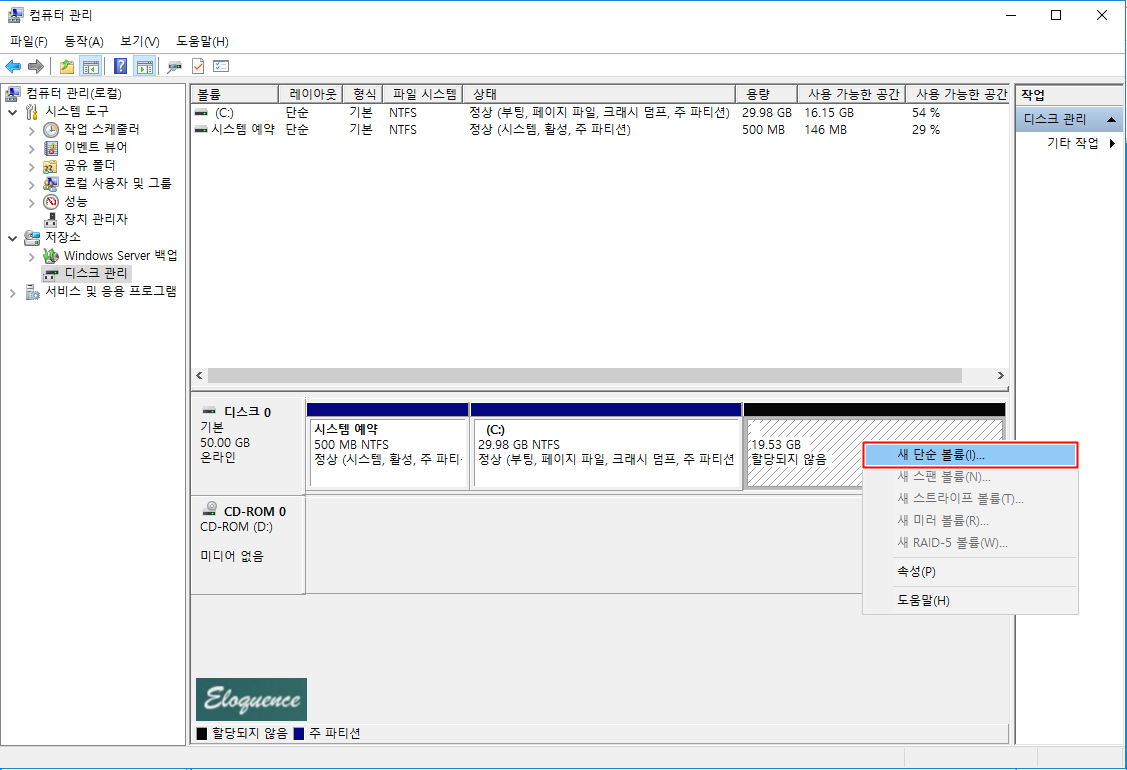Click the 디스크 0 disk icon
Screen dimensions: 1127x770
coord(209,411)
